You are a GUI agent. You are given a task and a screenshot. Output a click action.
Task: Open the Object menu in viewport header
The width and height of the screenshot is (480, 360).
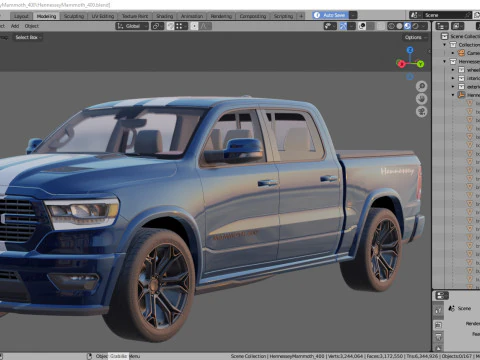pos(32,26)
